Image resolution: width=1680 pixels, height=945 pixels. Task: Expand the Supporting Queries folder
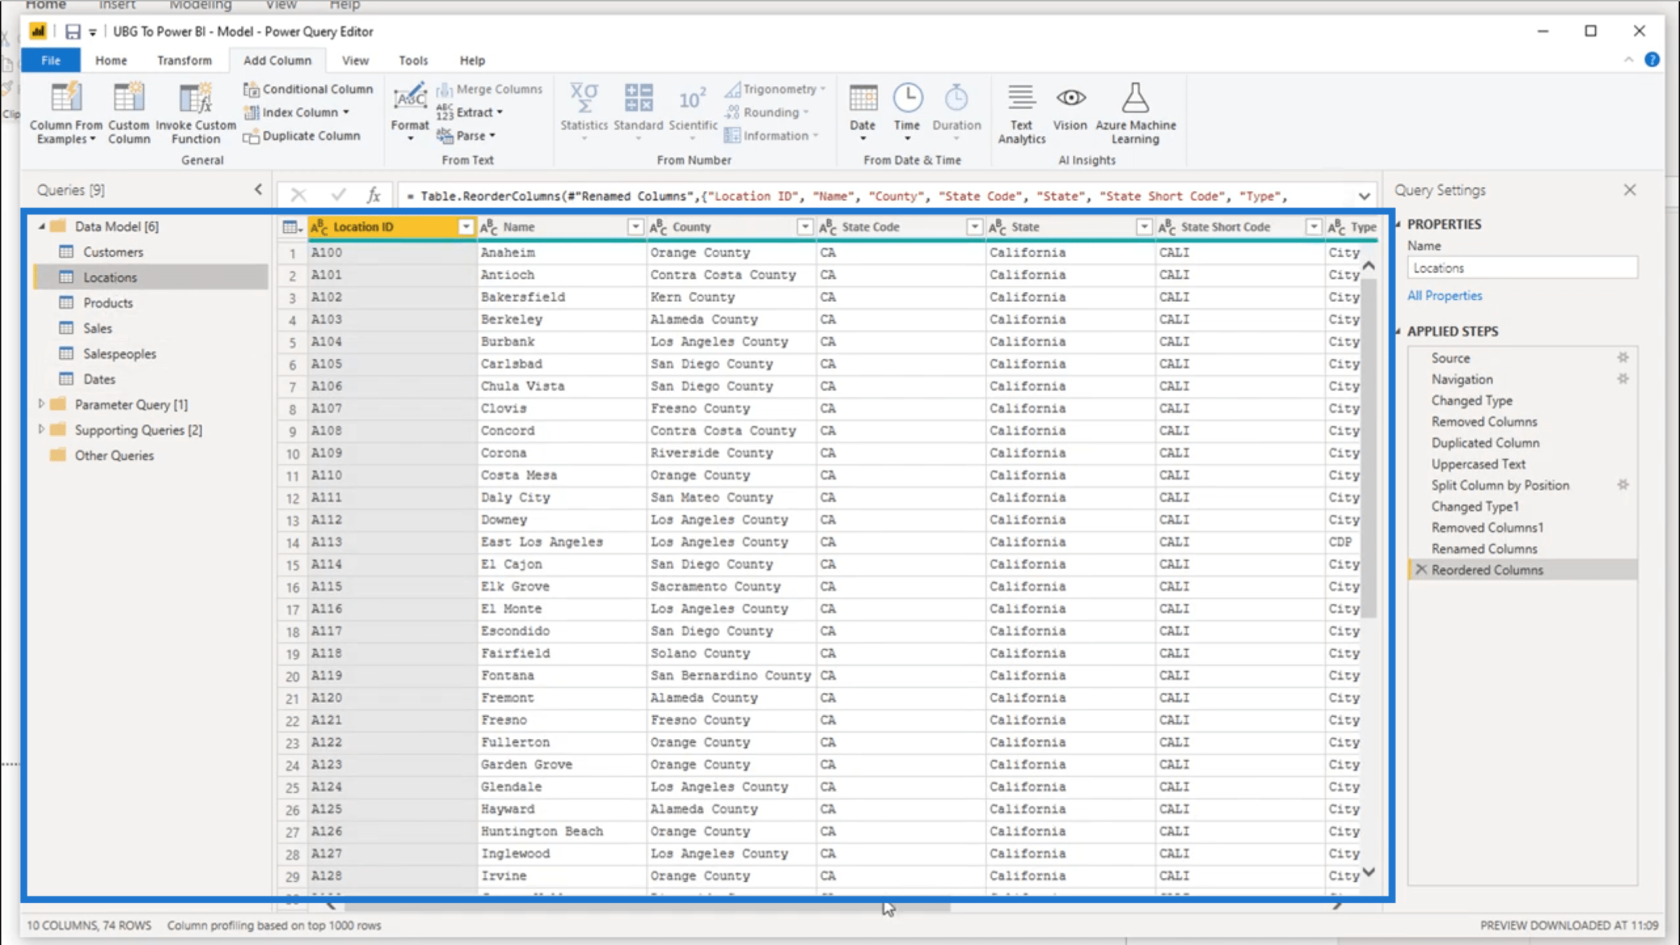[41, 430]
